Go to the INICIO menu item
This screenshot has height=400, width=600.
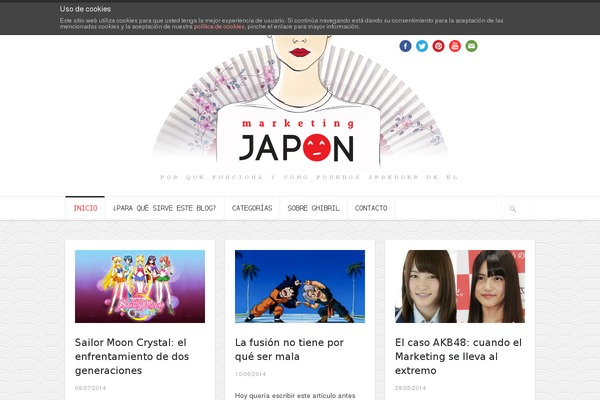(x=85, y=208)
